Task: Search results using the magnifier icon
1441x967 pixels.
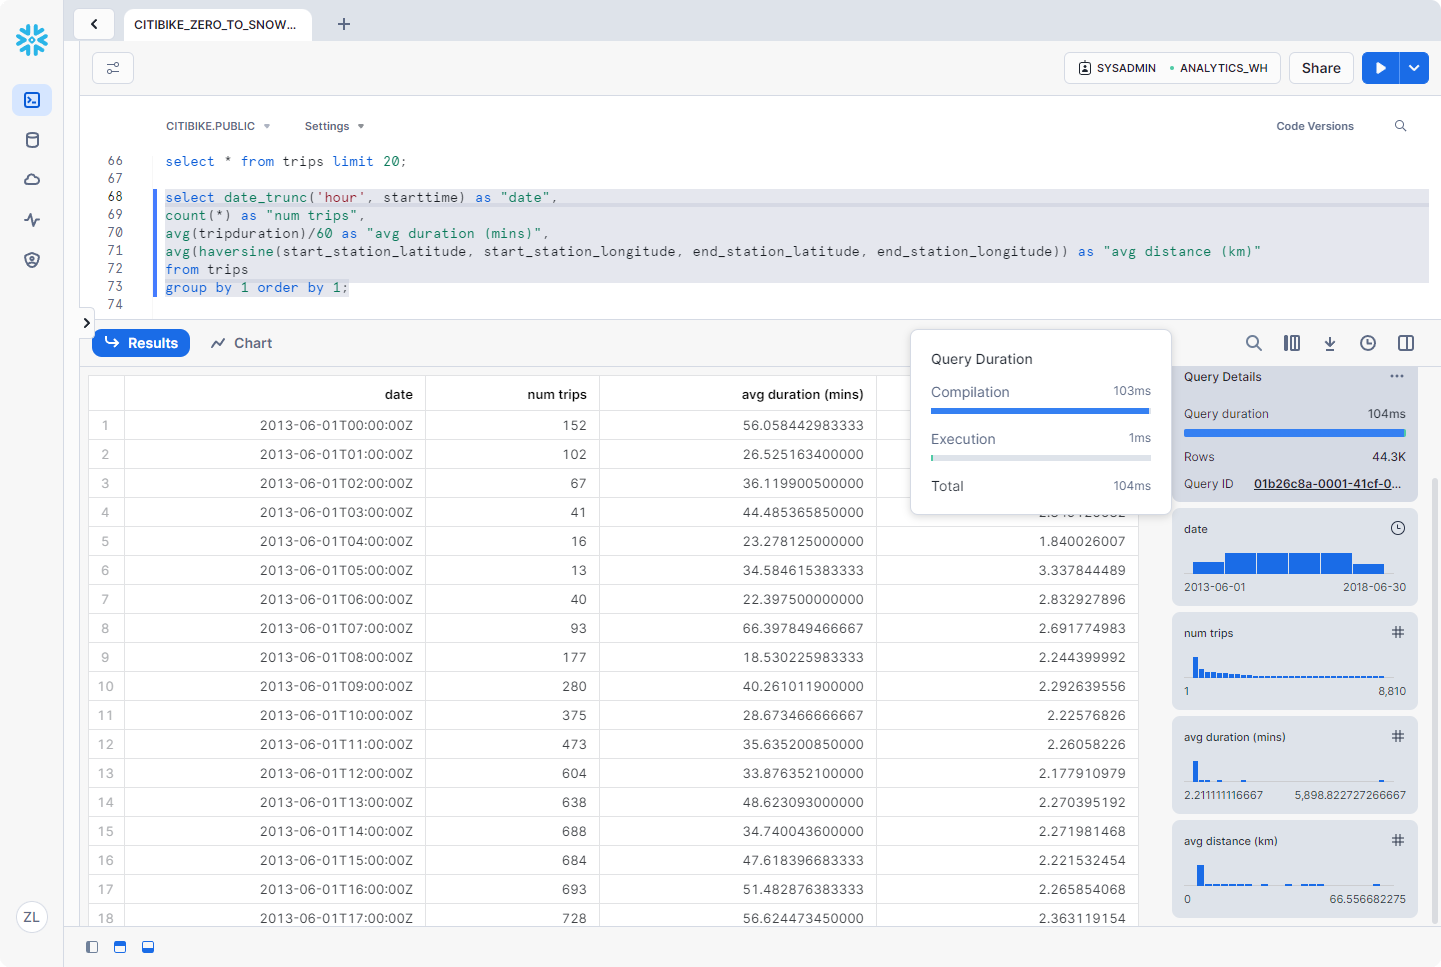Action: point(1253,343)
